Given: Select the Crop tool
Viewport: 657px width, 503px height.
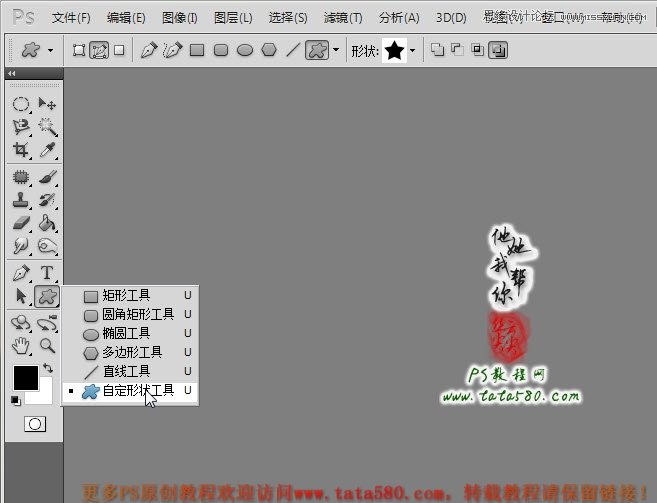Looking at the screenshot, I should pyautogui.click(x=21, y=150).
